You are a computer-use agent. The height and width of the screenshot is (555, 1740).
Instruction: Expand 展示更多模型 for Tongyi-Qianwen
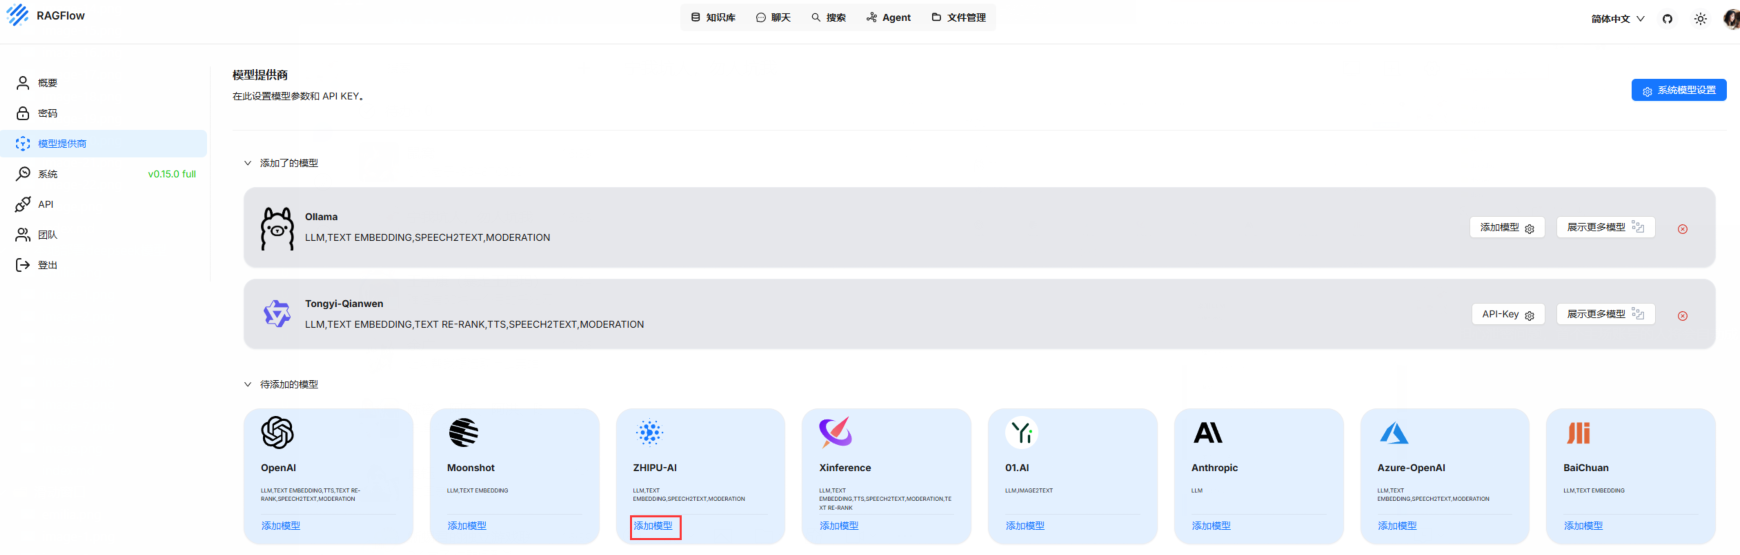[x=1605, y=314]
